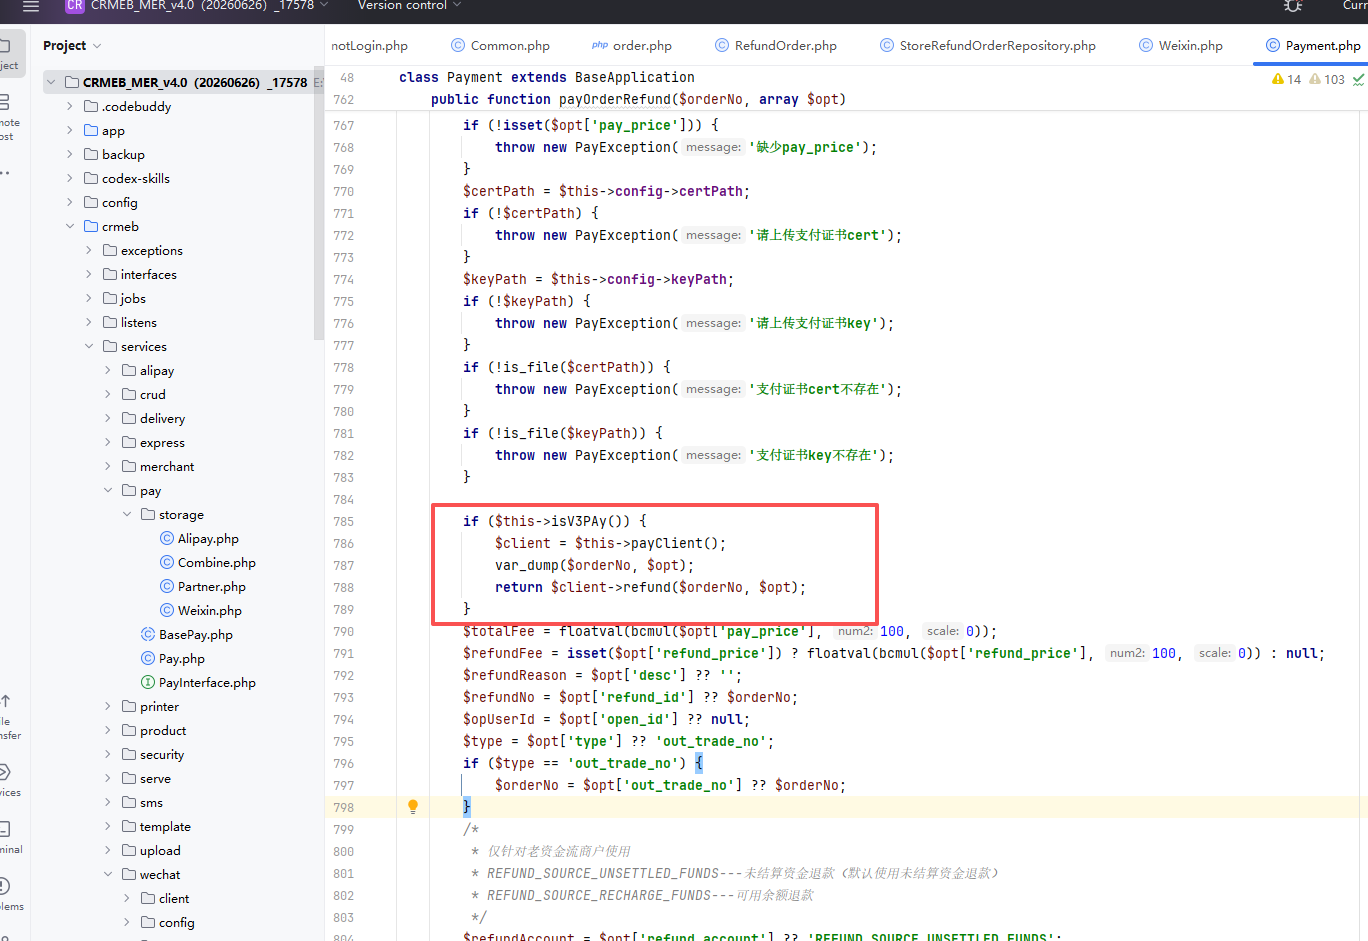Screen dimensions: 1368x941
Task: Select the codex-skills folder
Action: 135,178
